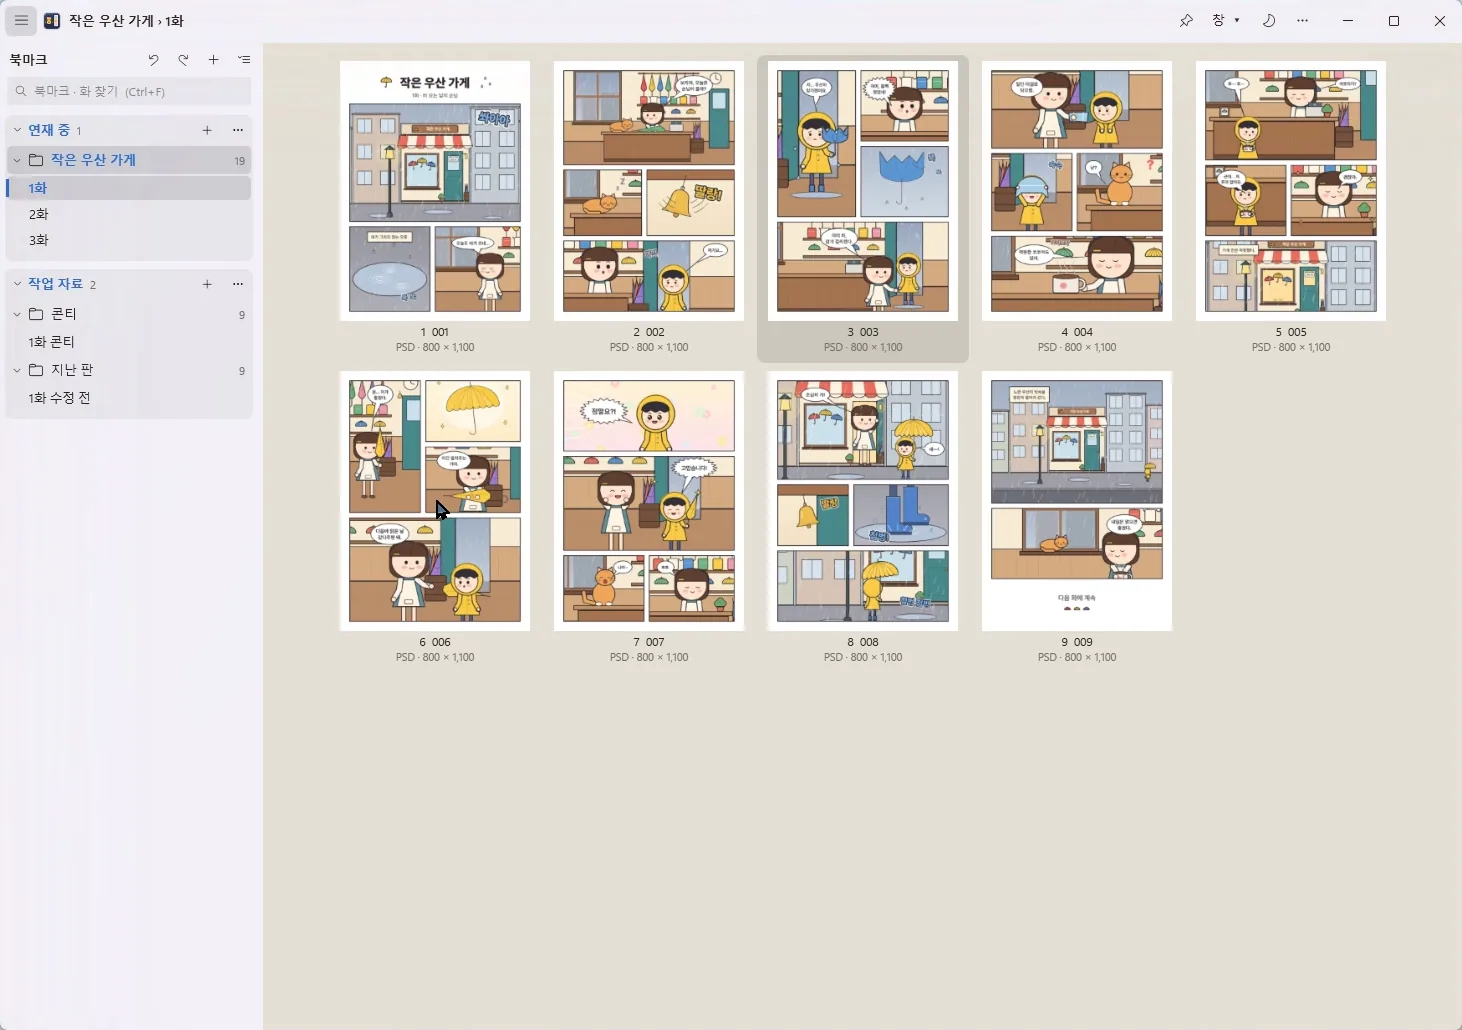The image size is (1462, 1030).
Task: Open page thumbnail 5 005
Action: point(1291,191)
